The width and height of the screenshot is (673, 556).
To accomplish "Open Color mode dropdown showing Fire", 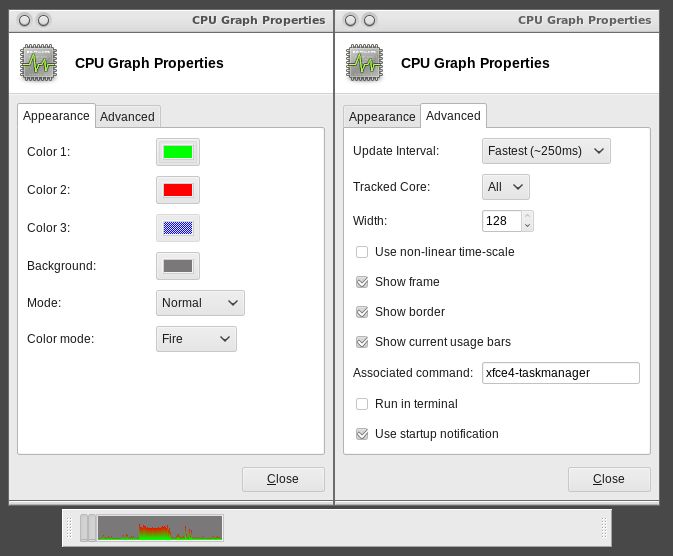I will coord(196,339).
